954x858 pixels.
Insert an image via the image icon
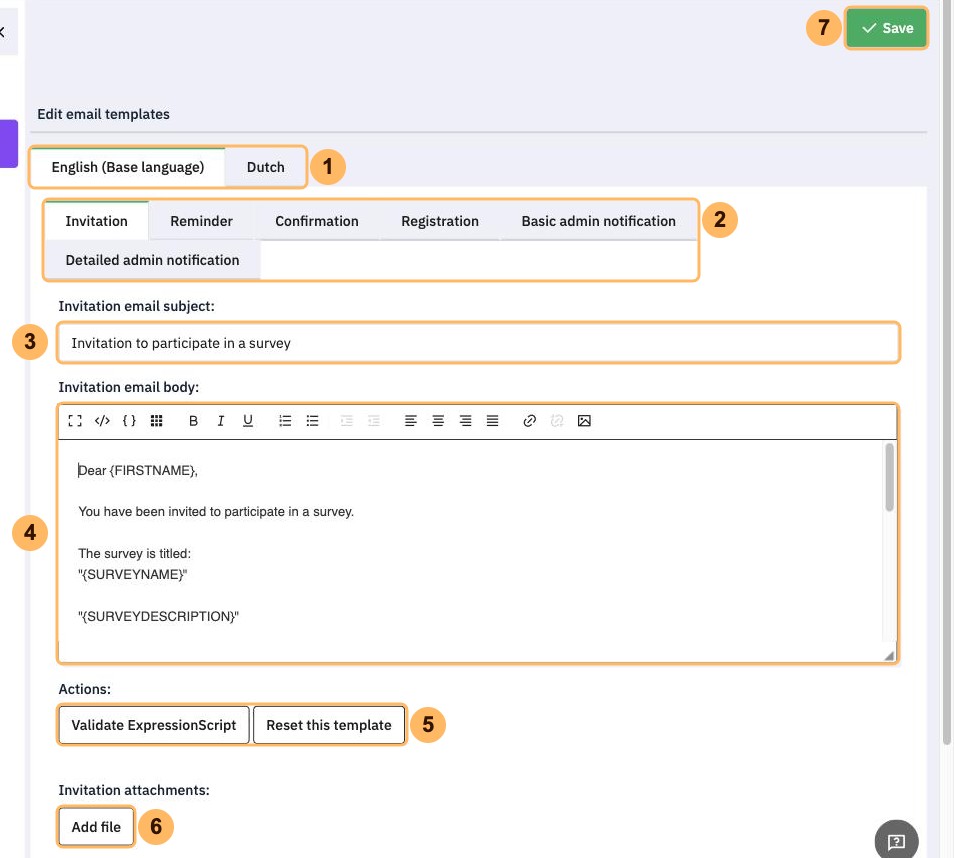[x=584, y=420]
